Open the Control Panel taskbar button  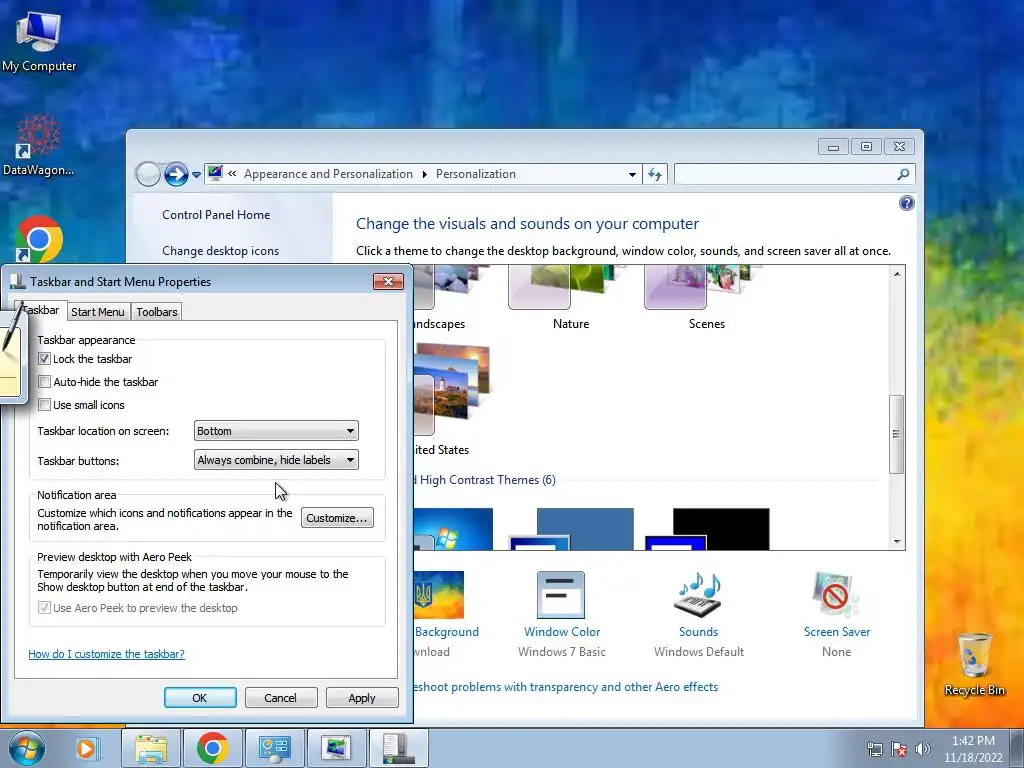tap(274, 748)
